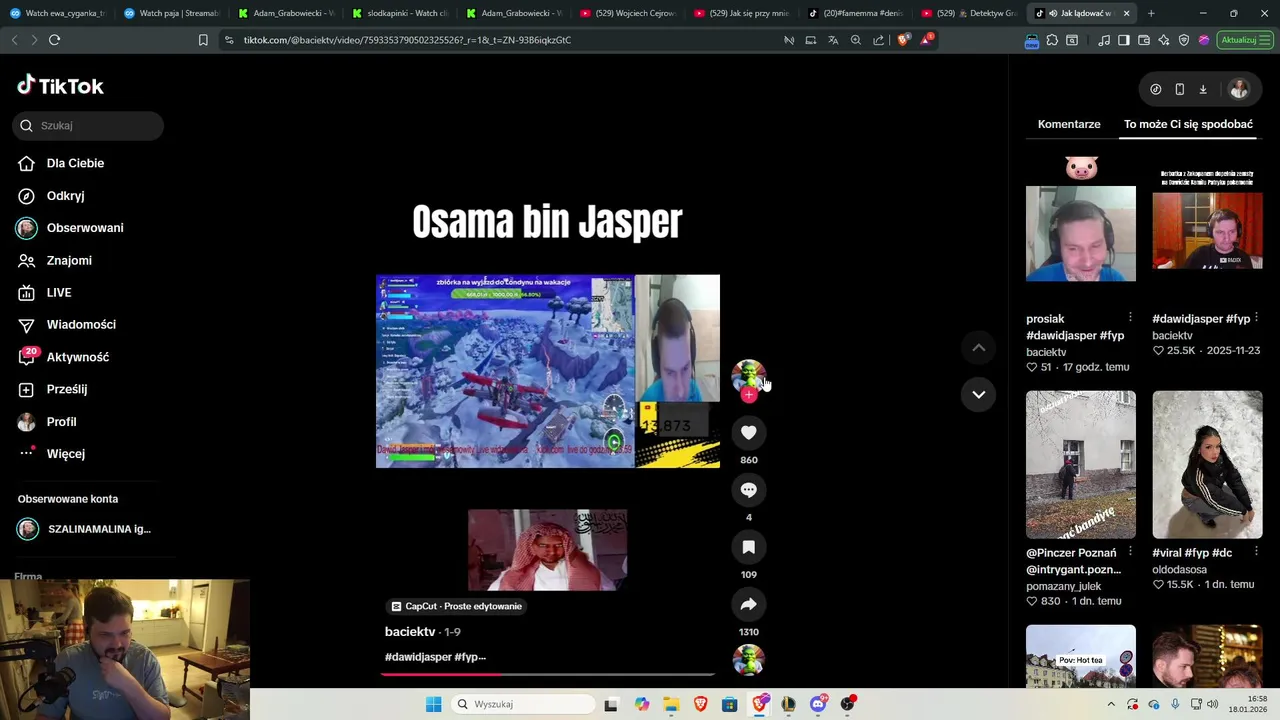Bookmark the video with the save icon
Viewport: 1280px width, 720px height.
[x=748, y=547]
